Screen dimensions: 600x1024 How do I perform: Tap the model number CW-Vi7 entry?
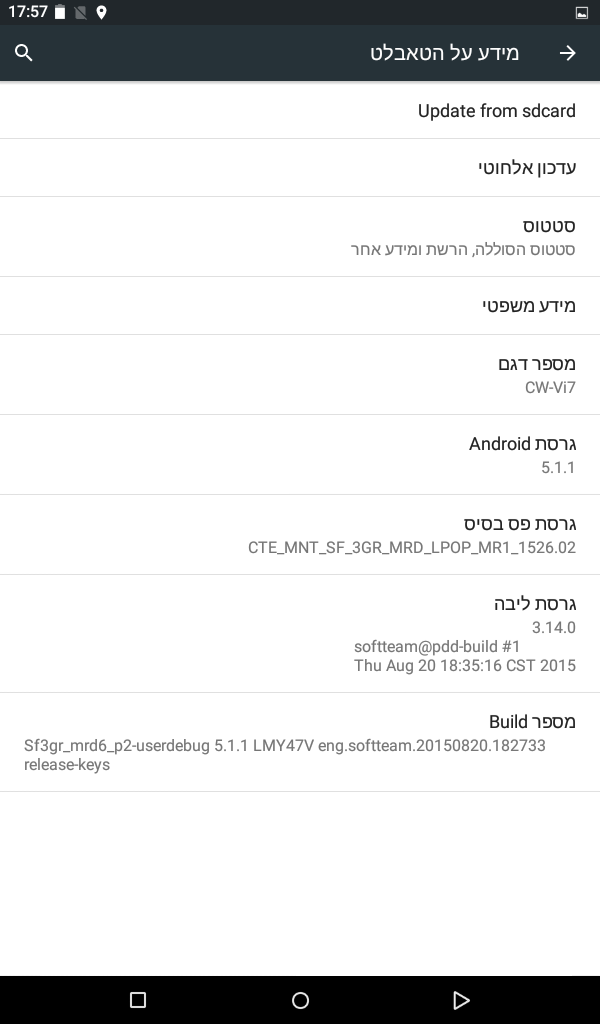[x=300, y=374]
